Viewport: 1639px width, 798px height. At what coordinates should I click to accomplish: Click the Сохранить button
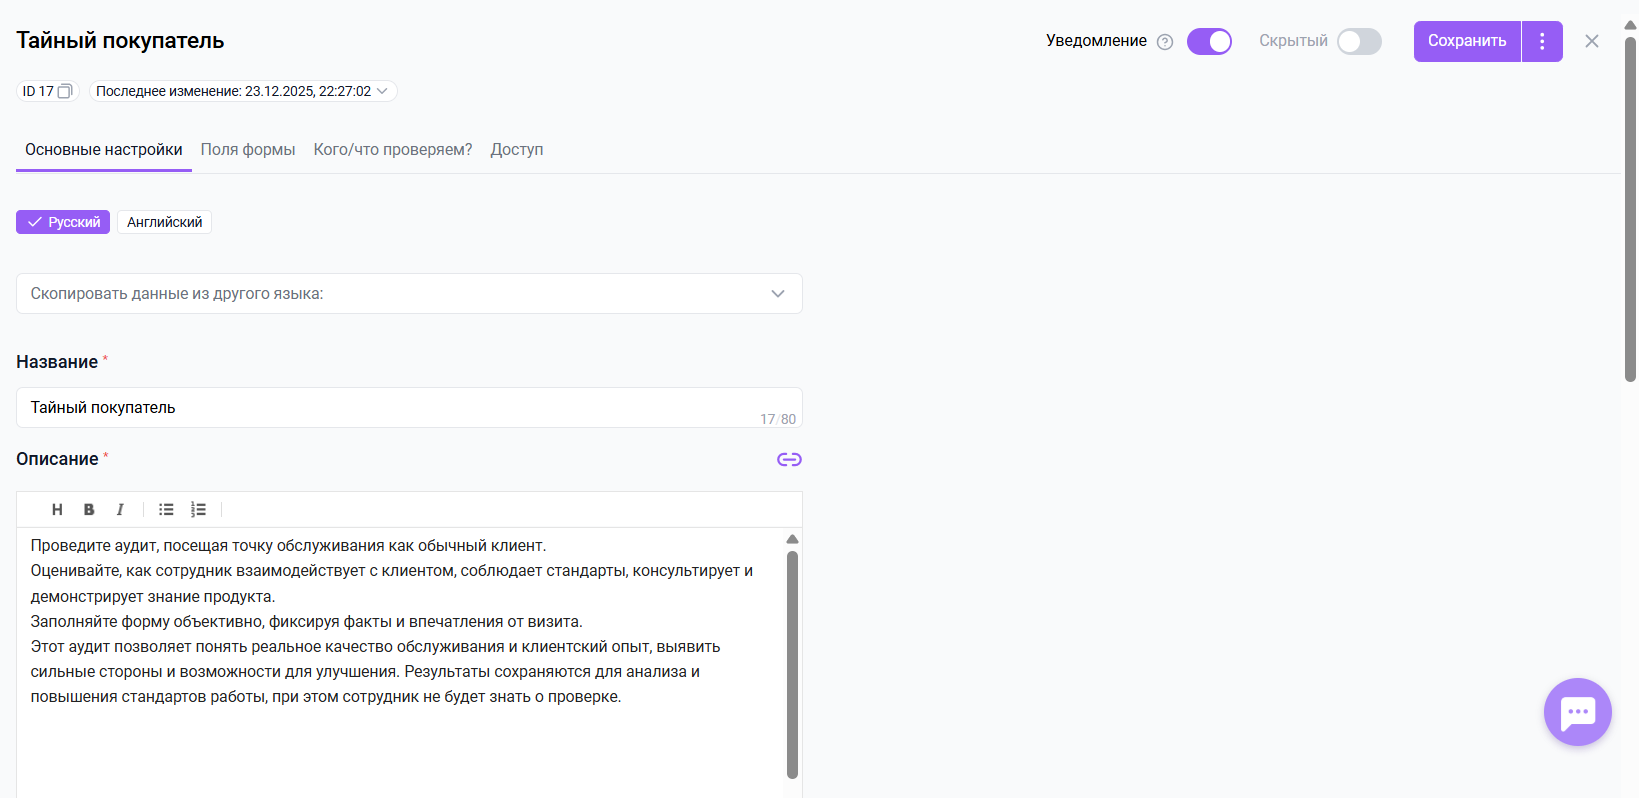pos(1466,41)
